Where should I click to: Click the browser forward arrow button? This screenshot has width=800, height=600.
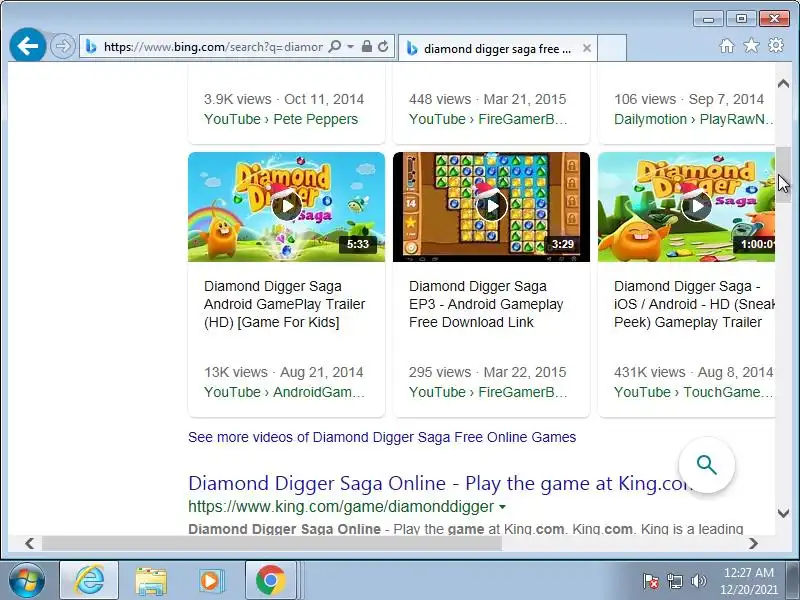63,46
